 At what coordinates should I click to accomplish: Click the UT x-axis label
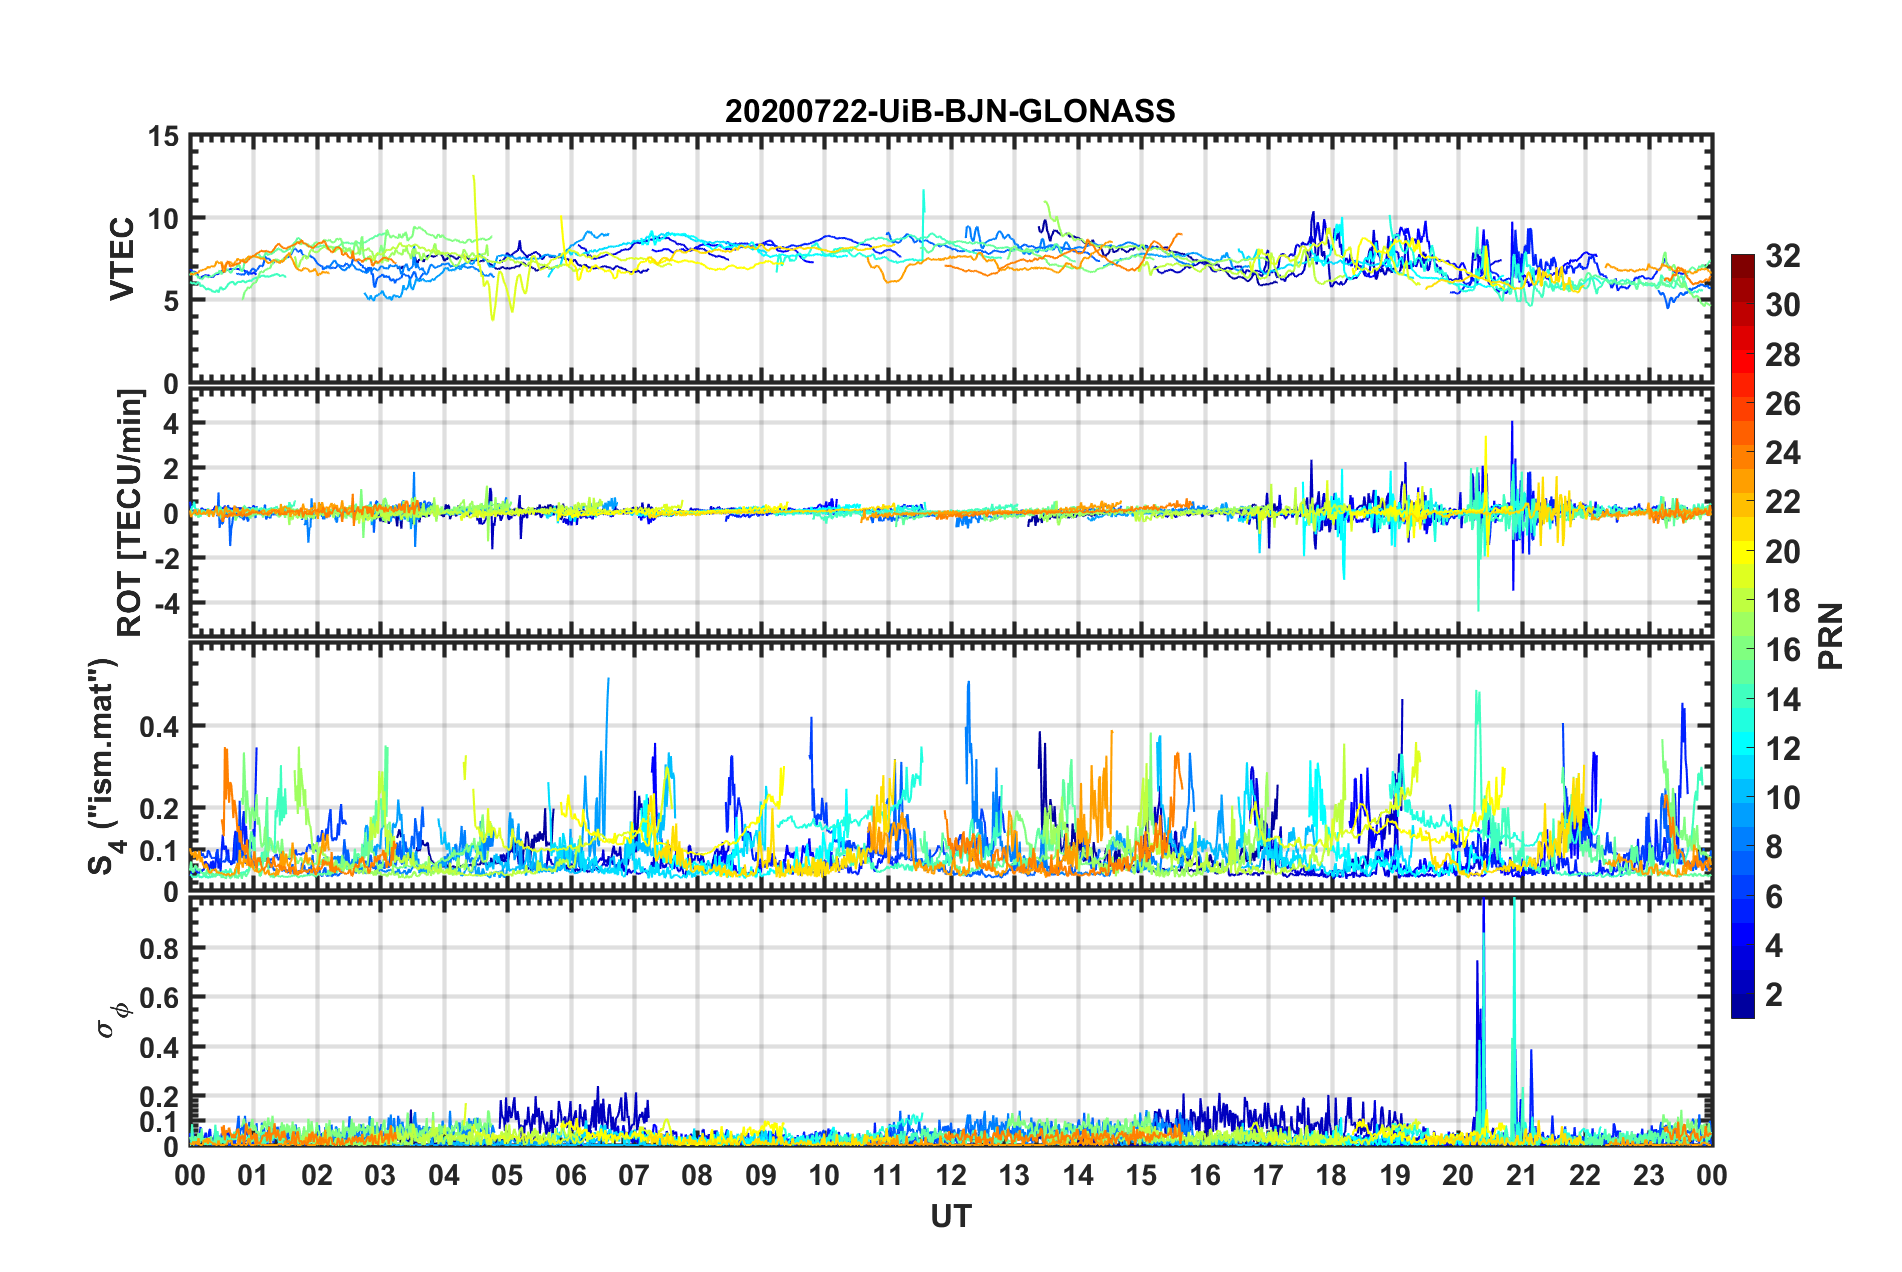(x=950, y=1216)
